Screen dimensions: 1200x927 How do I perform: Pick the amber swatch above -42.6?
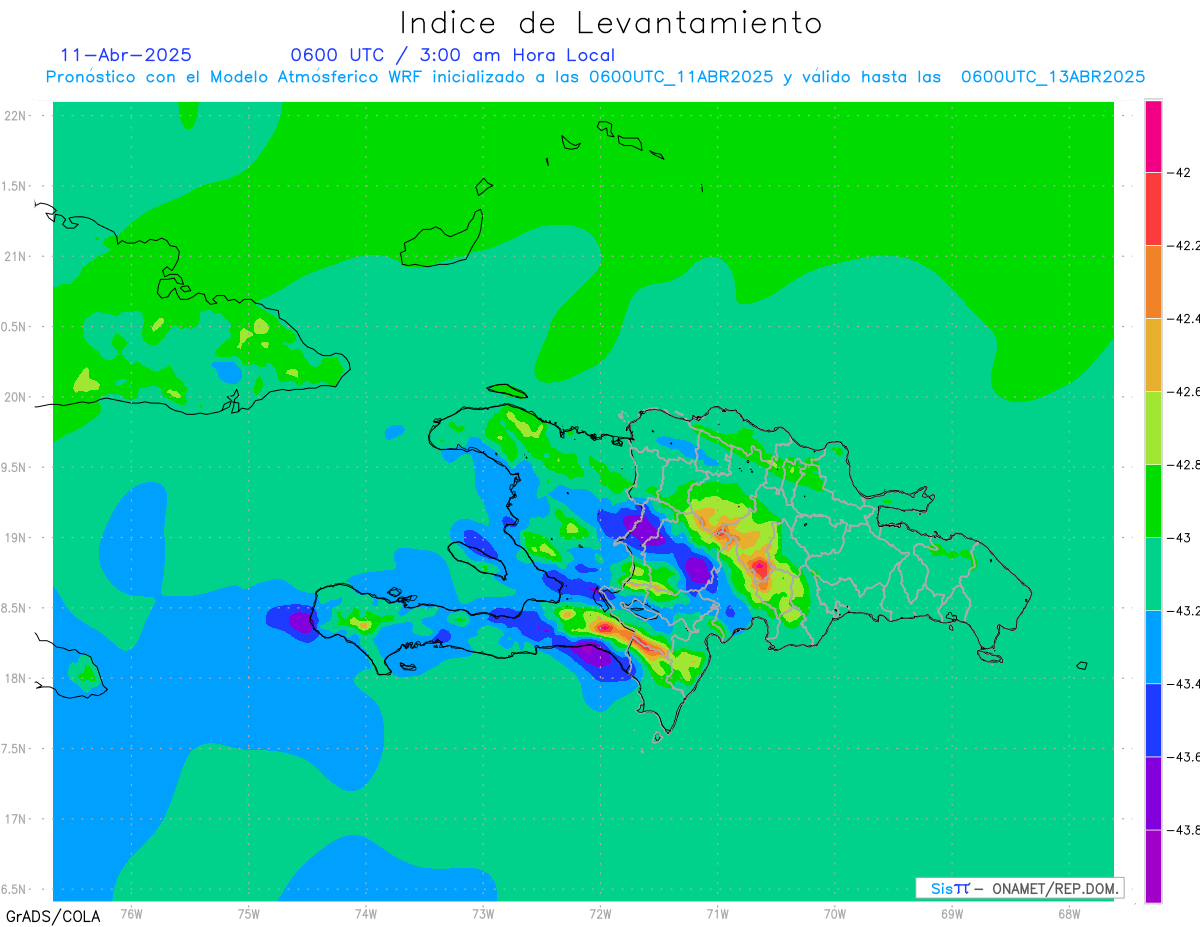(1153, 355)
